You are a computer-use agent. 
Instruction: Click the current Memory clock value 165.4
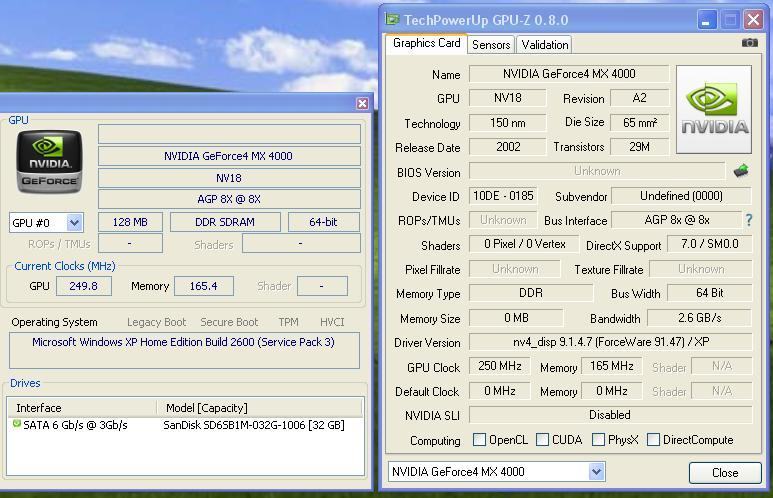[204, 286]
